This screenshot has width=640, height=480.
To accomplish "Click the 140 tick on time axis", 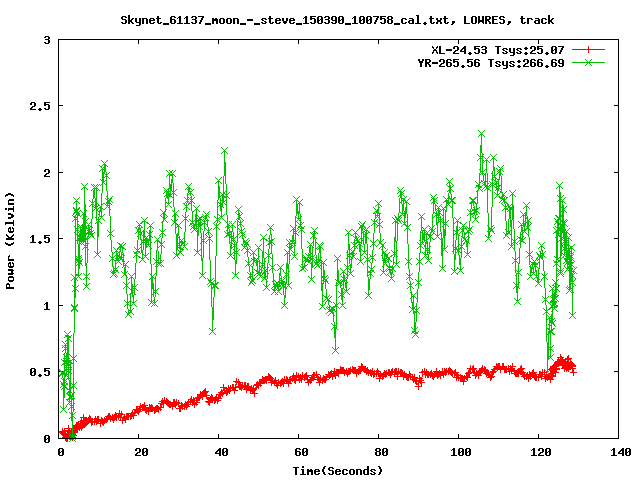I will click(x=619, y=452).
